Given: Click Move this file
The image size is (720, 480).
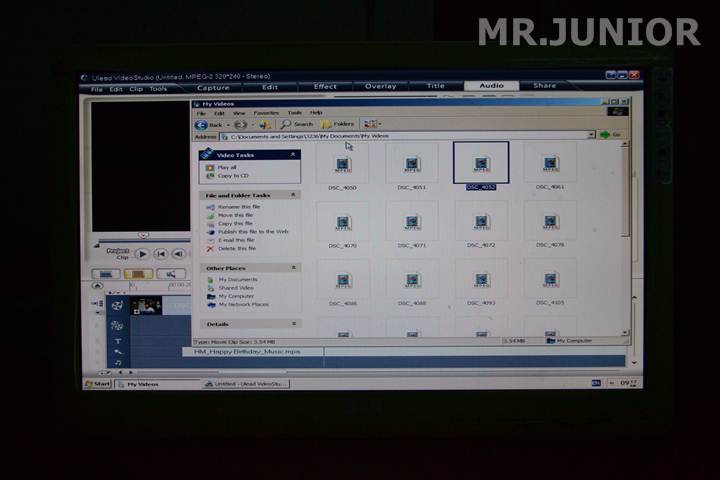Looking at the screenshot, I should tap(236, 215).
